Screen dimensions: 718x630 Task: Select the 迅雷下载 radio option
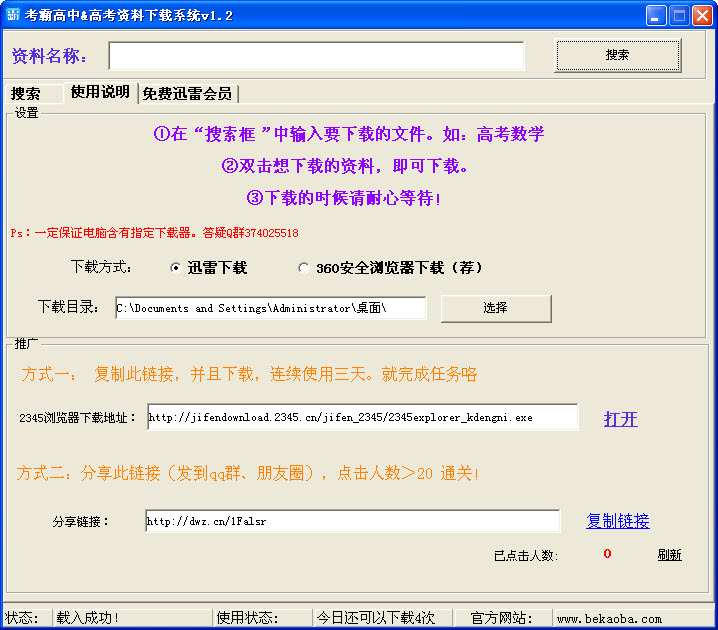(176, 268)
